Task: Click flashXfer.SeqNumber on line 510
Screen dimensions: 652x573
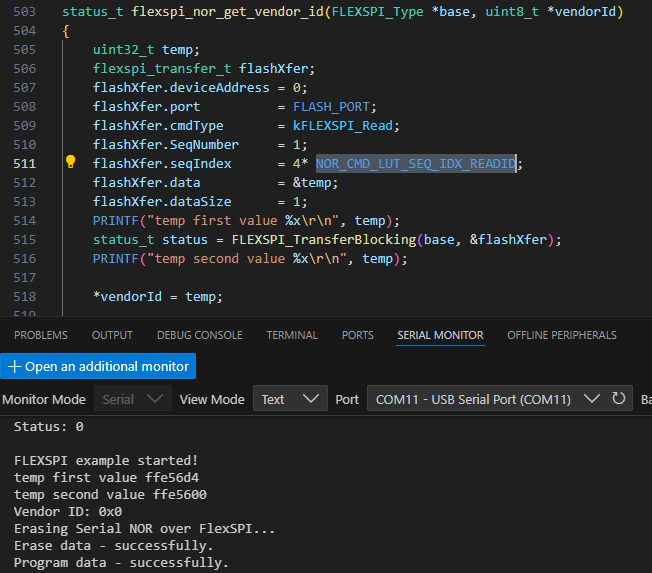Action: tap(165, 145)
